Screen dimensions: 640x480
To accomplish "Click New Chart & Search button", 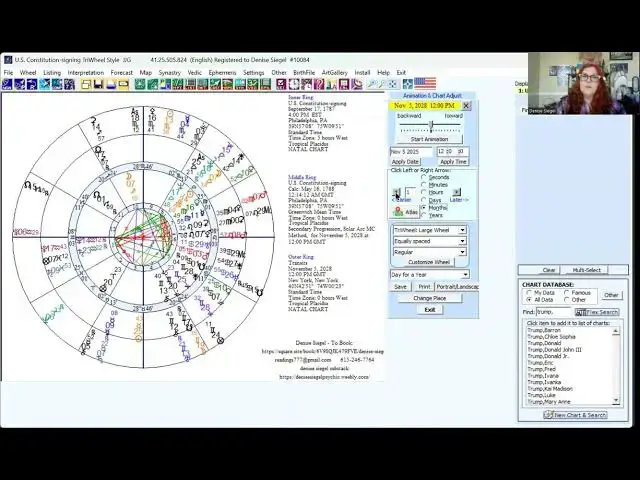I will pos(575,415).
